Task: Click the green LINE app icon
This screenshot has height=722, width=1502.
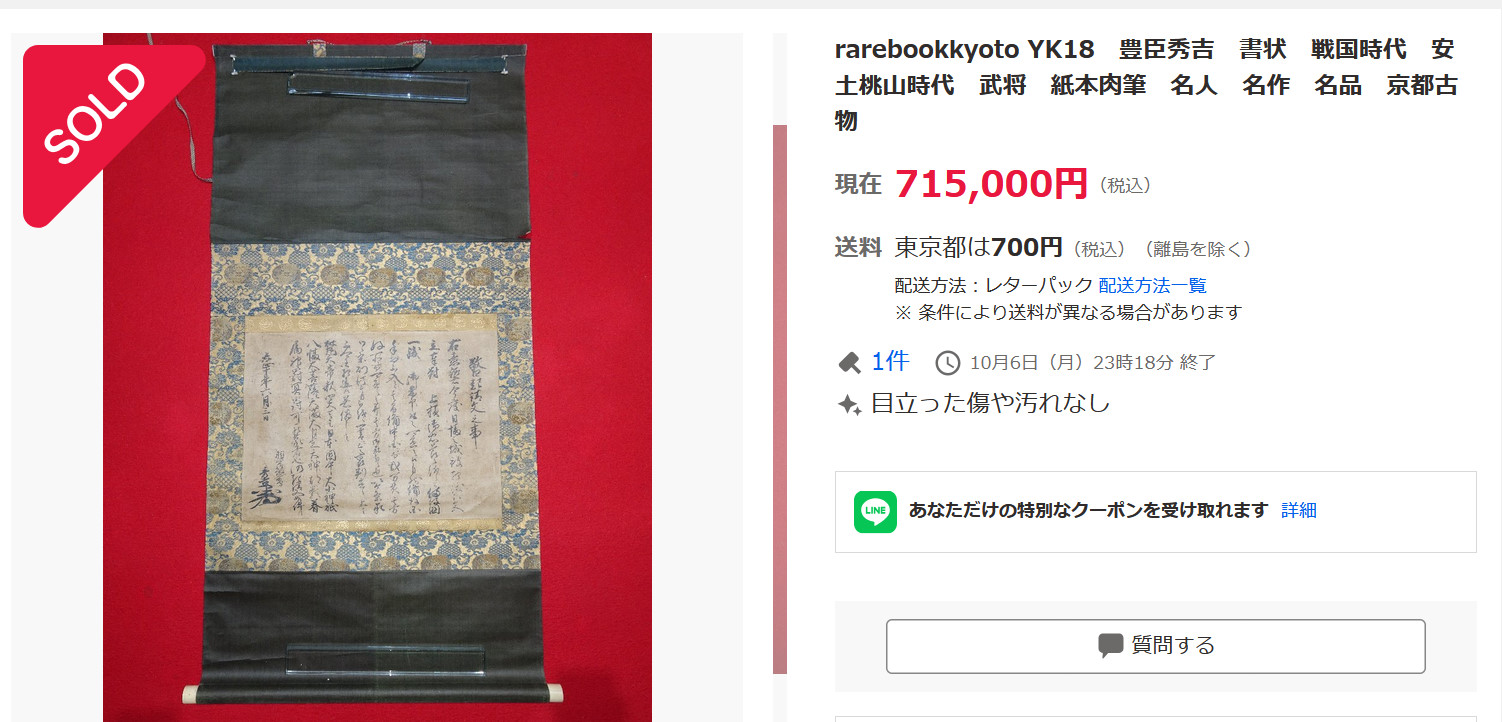Action: coord(875,511)
